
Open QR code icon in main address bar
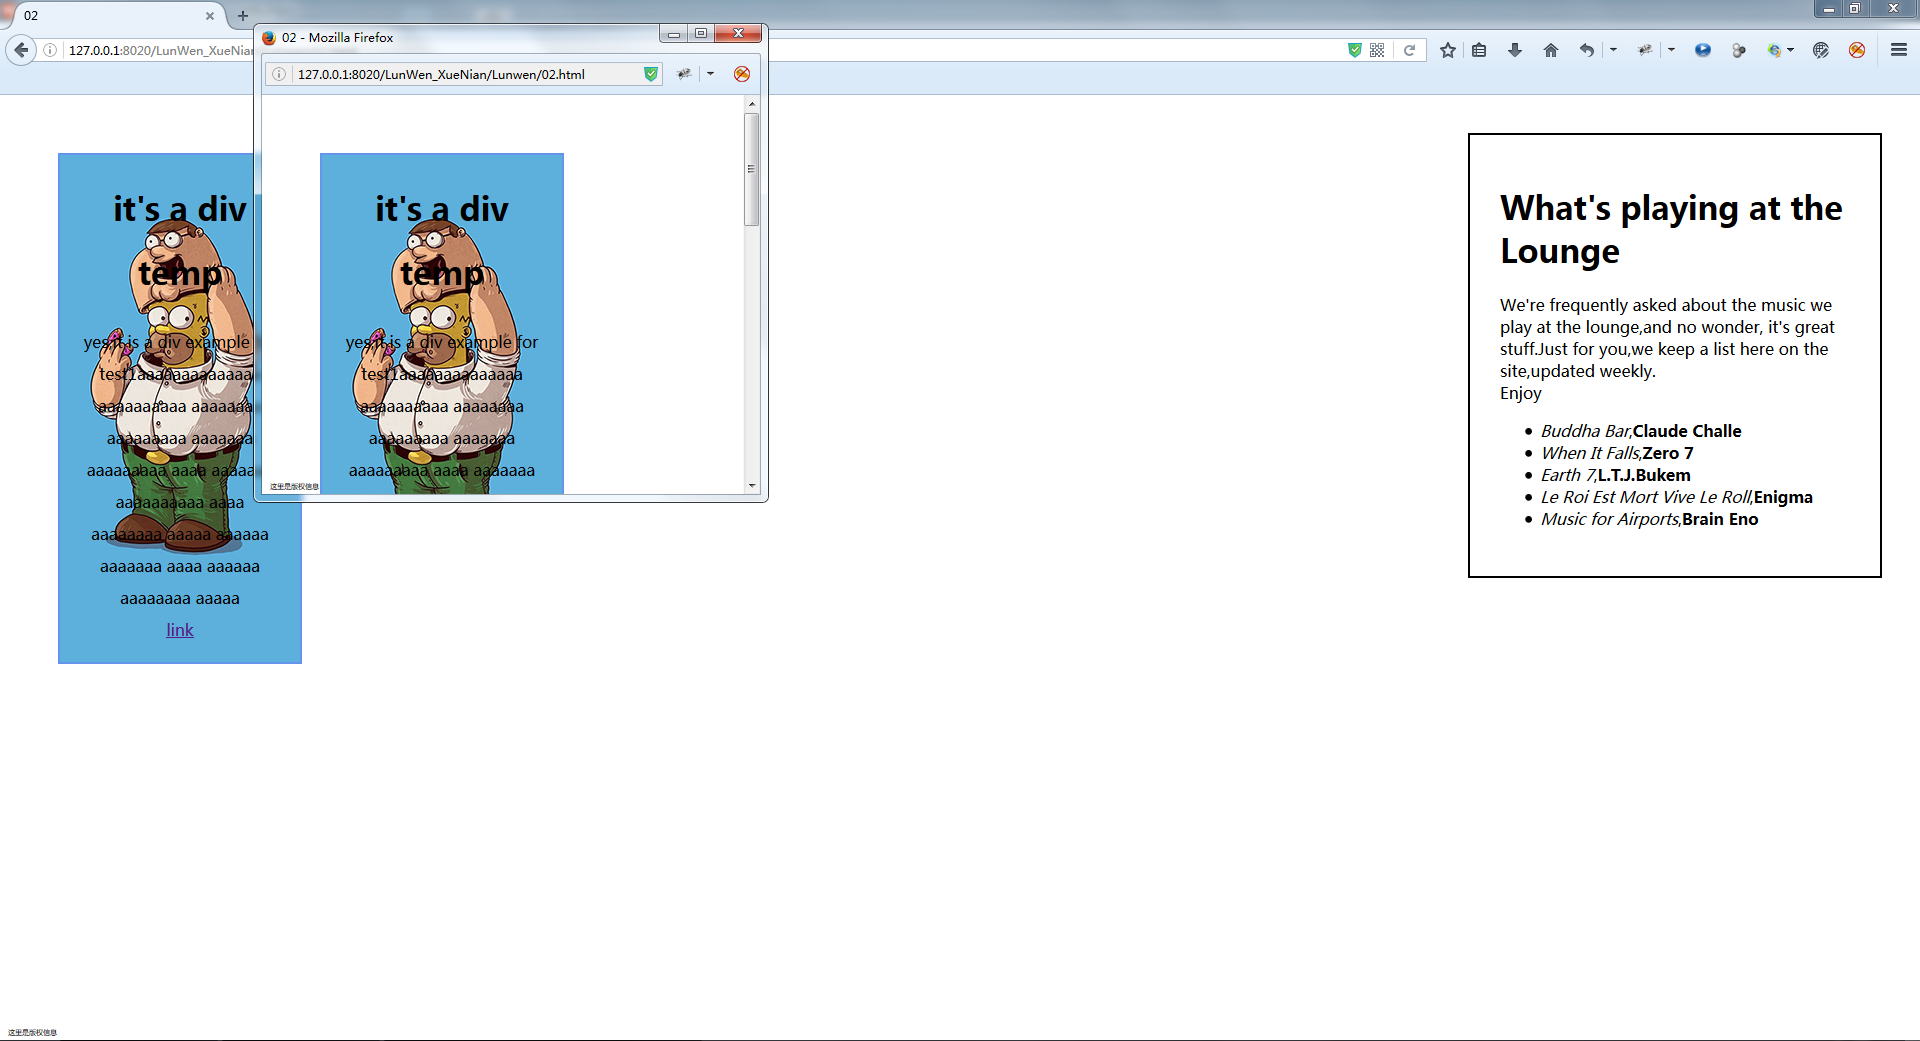tap(1377, 50)
